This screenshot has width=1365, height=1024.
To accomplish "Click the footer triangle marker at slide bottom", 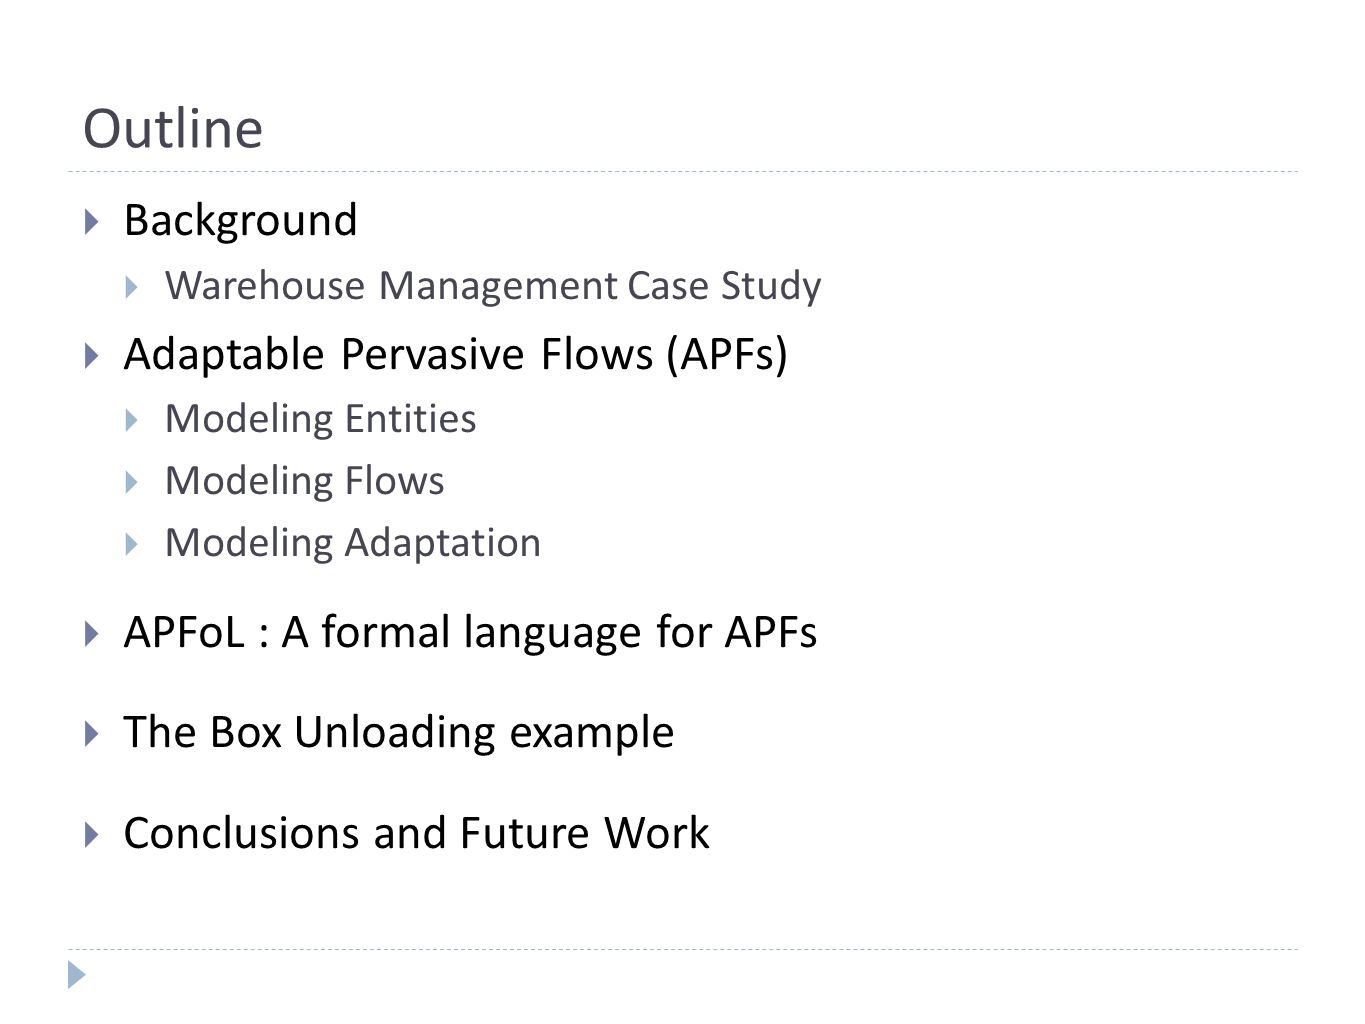I will coord(77,974).
